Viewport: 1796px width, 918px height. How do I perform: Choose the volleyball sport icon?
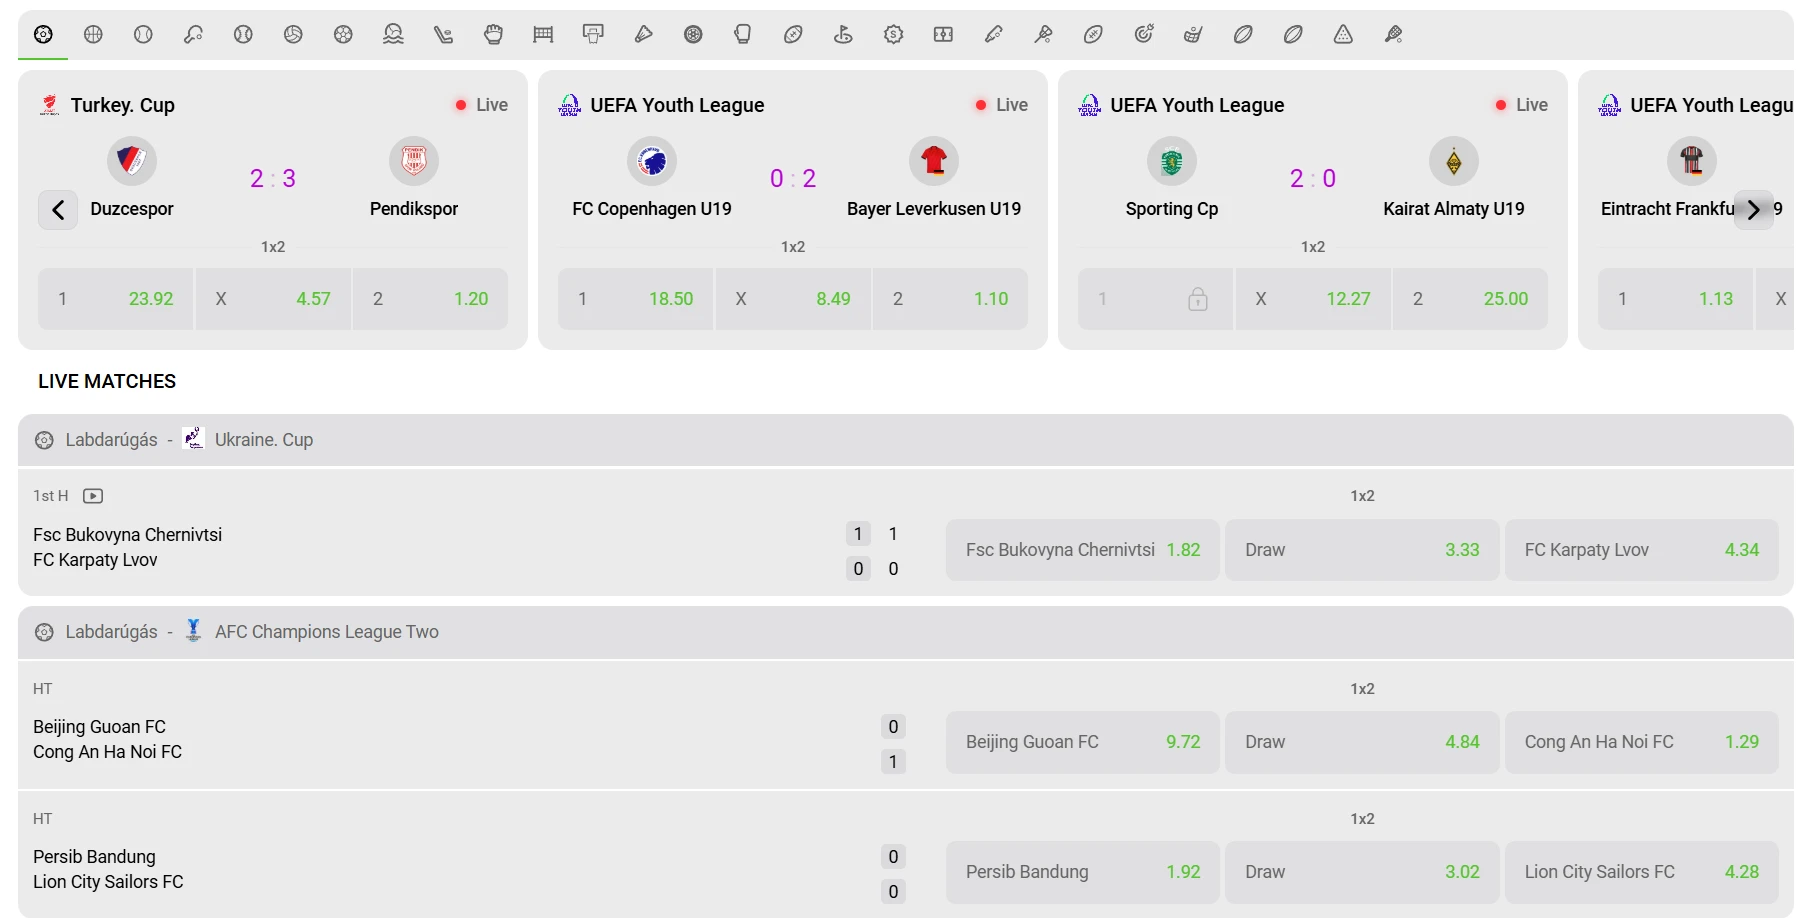tap(293, 34)
